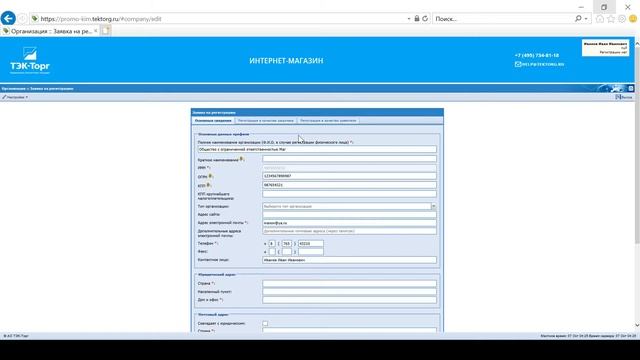Click the КПП field with 987654321
The image size is (640, 360).
349,185
